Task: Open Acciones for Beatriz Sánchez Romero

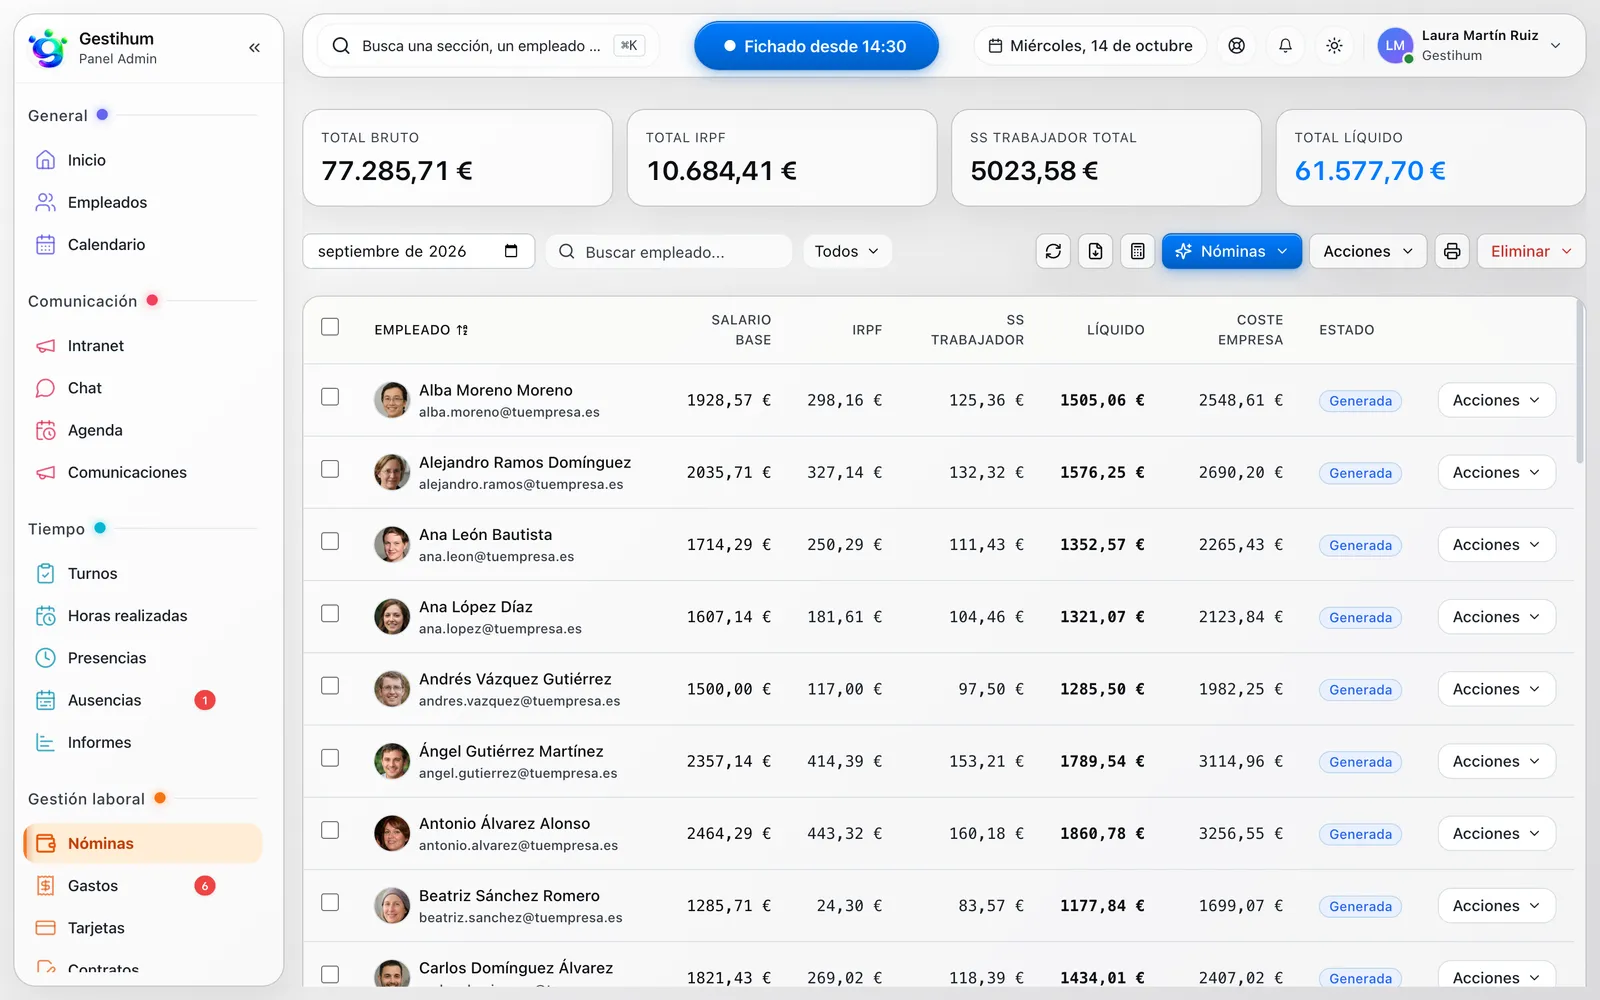Action: click(x=1496, y=906)
